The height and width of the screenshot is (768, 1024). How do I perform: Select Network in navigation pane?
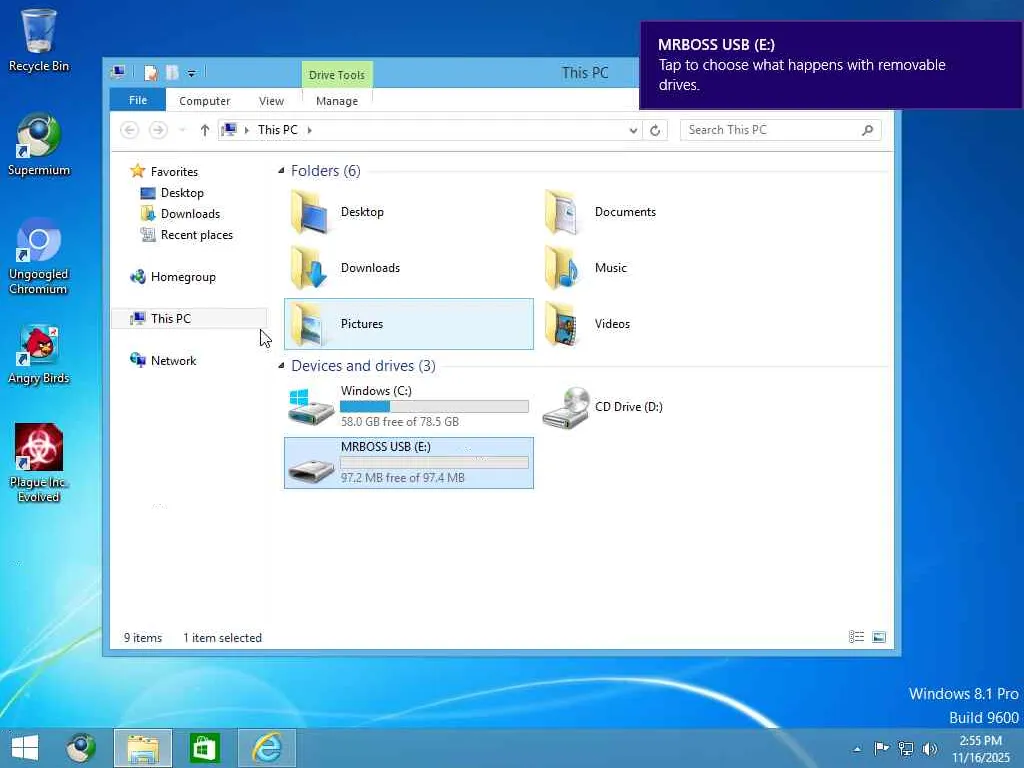pyautogui.click(x=173, y=360)
